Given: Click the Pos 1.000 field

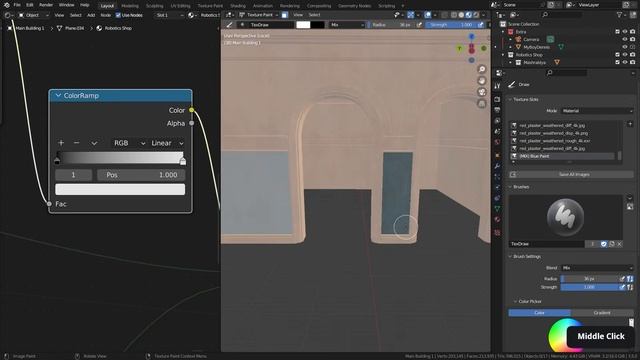Looking at the screenshot, I should (141, 175).
